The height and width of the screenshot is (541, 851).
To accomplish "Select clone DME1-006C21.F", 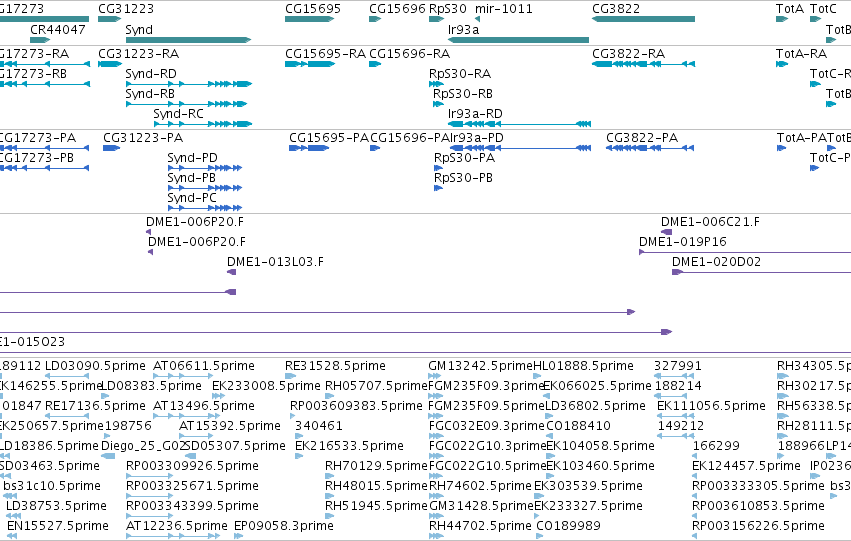I will pyautogui.click(x=666, y=232).
